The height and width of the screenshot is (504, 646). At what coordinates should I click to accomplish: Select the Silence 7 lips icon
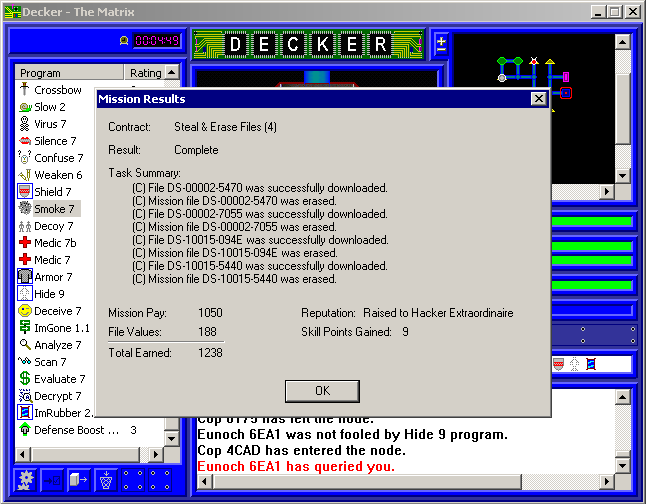[25, 141]
